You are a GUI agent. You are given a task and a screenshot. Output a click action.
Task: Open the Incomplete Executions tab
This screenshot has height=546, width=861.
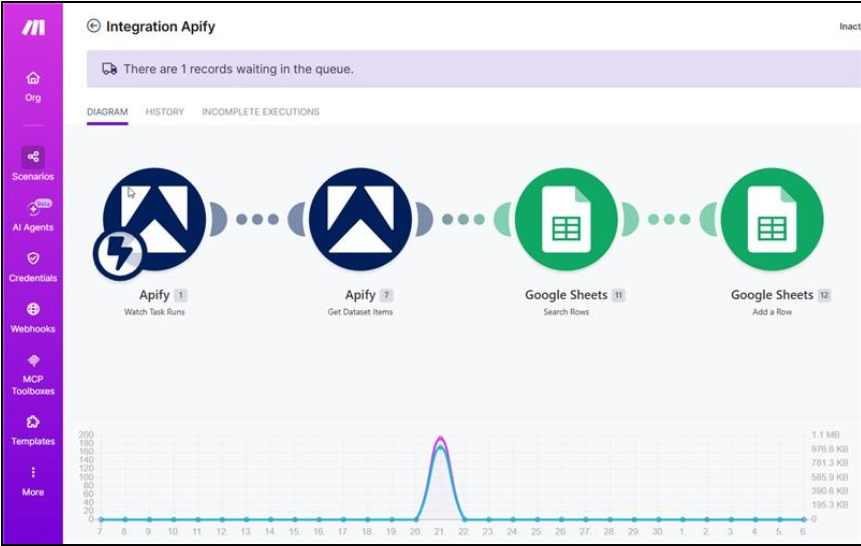pyautogui.click(x=260, y=112)
